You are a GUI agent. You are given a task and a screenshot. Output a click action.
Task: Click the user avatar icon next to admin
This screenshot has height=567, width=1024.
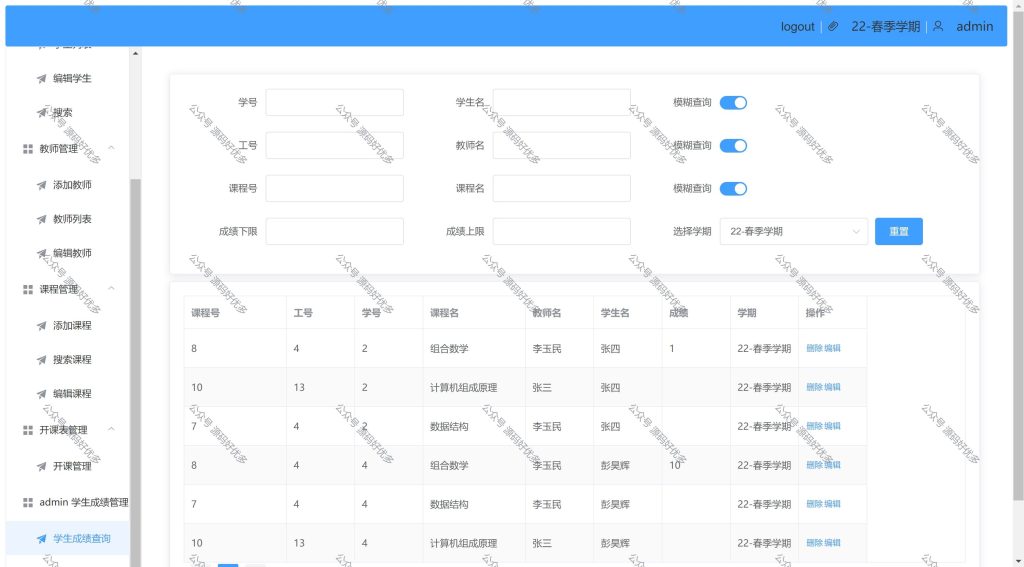pos(938,27)
